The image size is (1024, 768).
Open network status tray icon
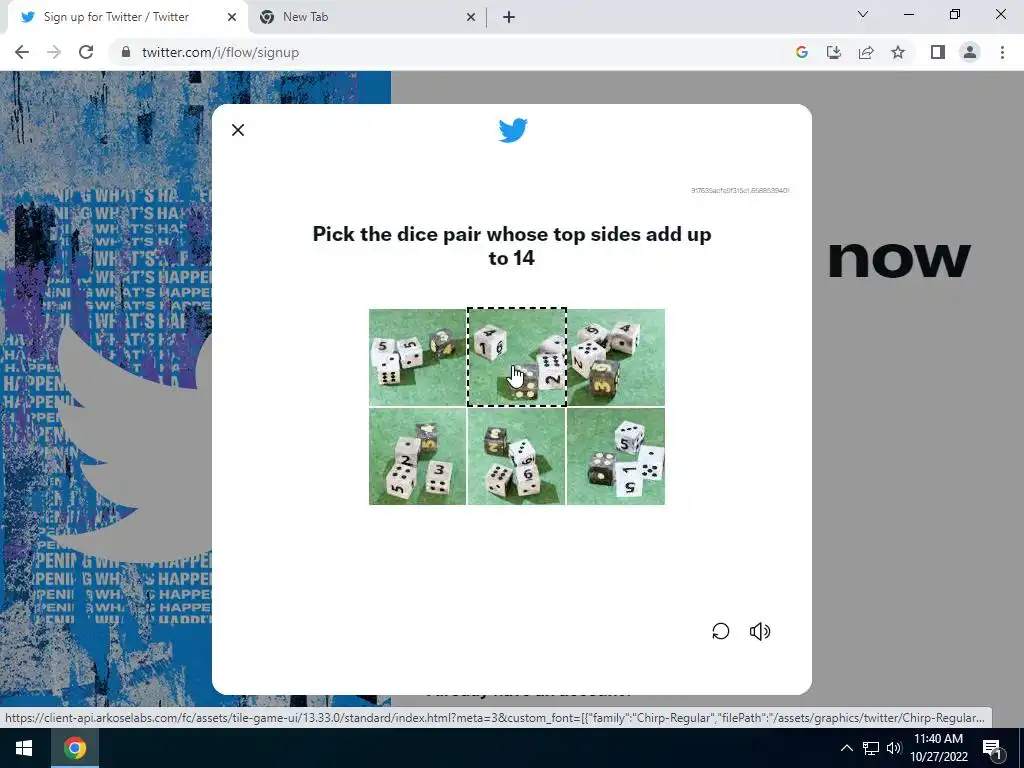[871, 748]
